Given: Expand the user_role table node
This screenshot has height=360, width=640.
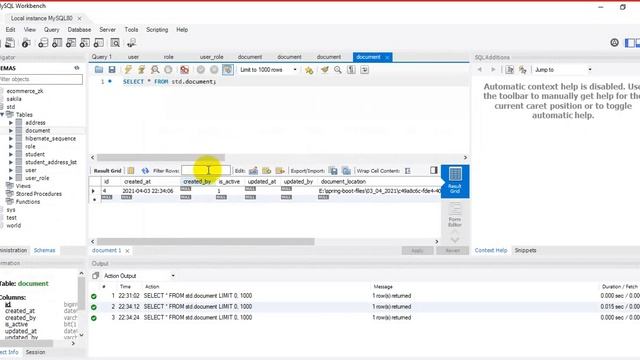Looking at the screenshot, I should [x=11, y=178].
